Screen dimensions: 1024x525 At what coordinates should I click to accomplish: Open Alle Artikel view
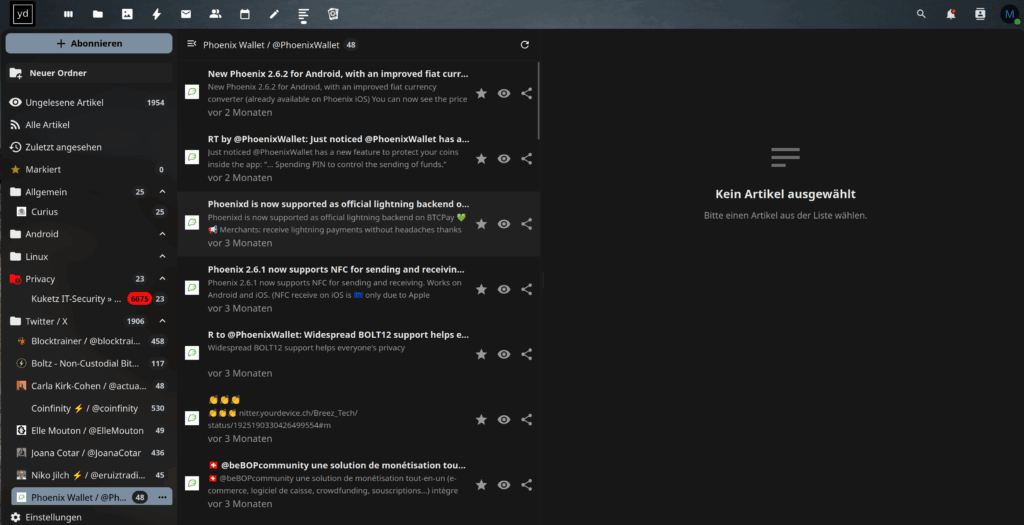89,125
